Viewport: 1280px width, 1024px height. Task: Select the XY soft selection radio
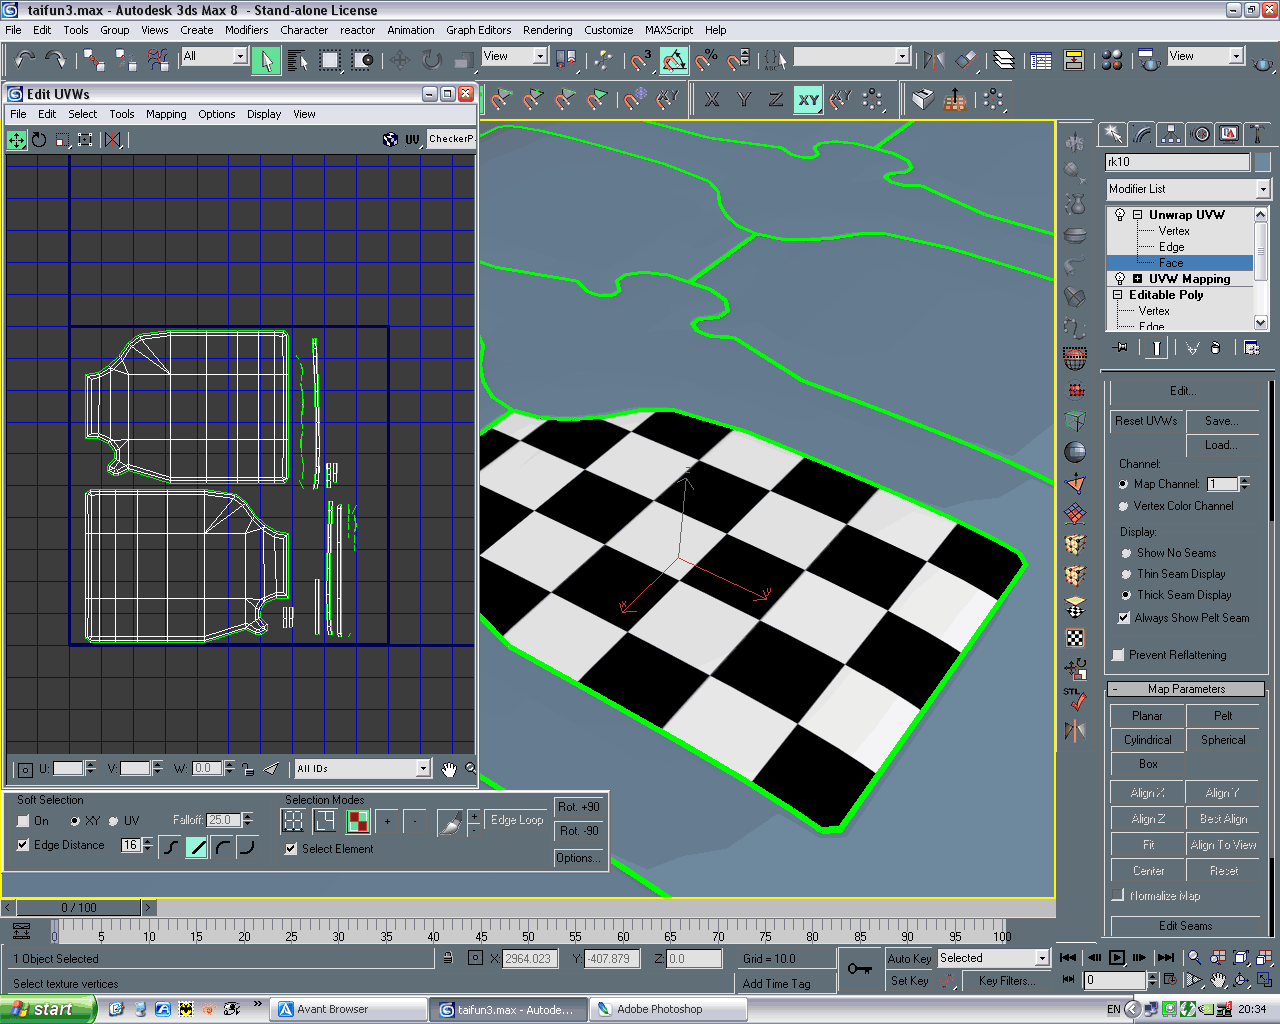click(x=75, y=821)
